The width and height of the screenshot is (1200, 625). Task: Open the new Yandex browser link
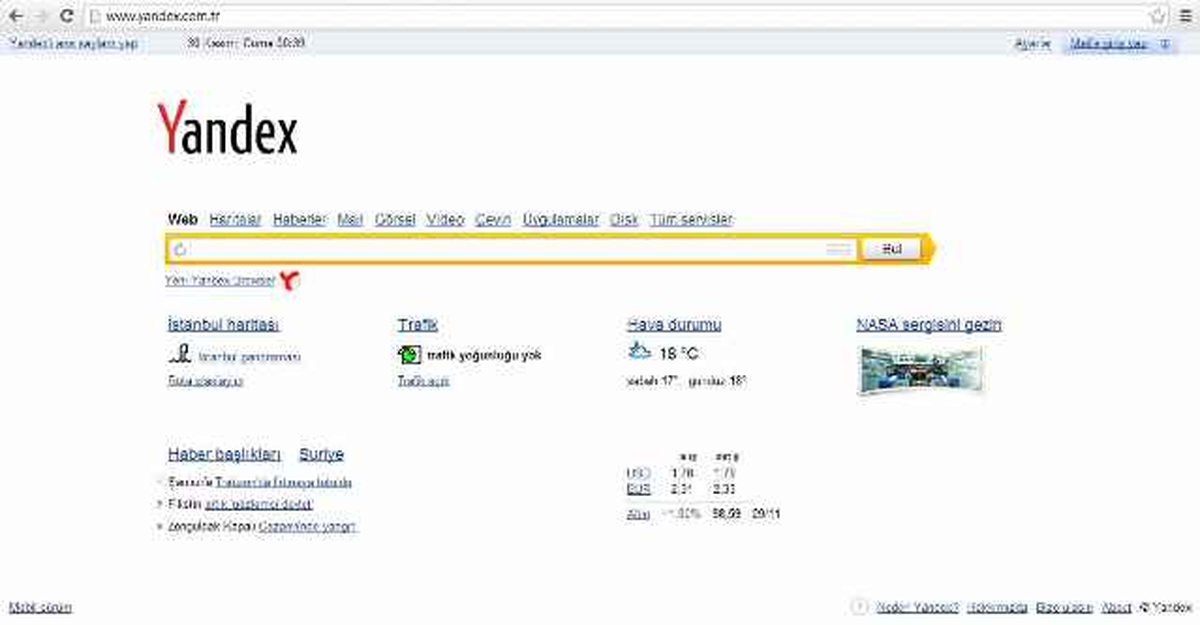click(x=220, y=281)
